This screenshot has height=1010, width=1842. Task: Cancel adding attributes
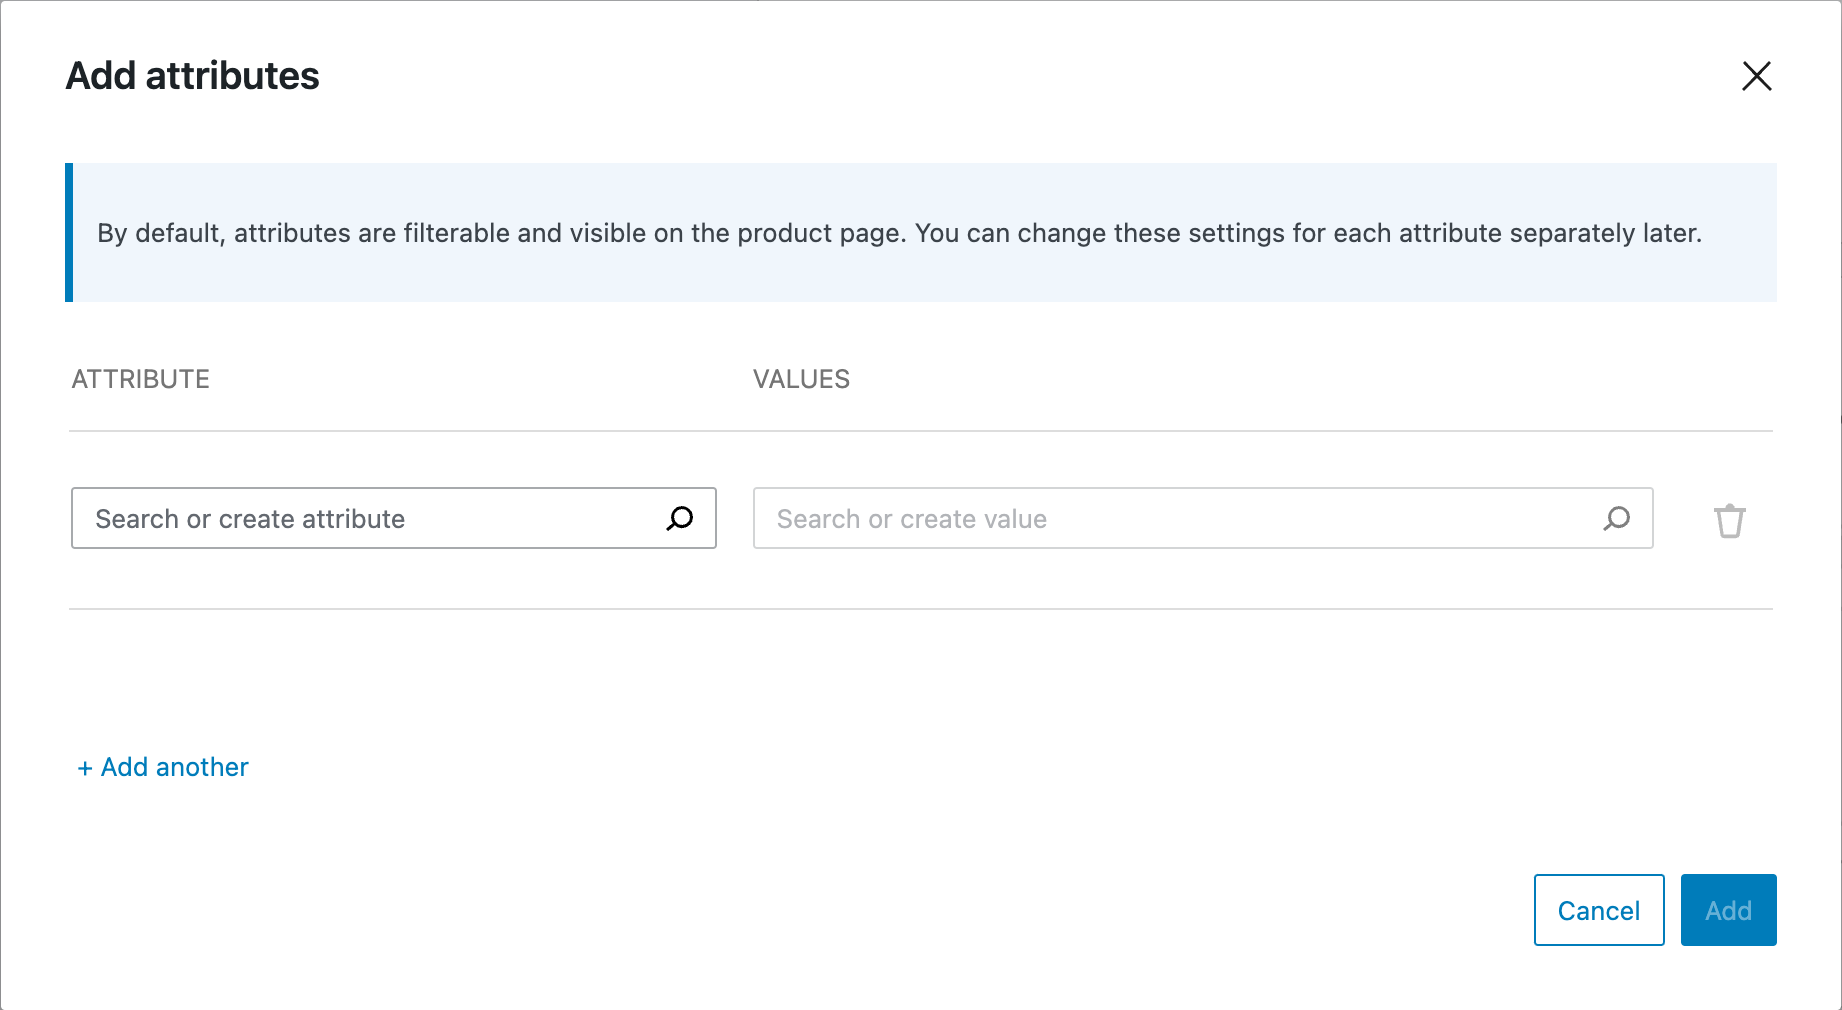coord(1599,910)
